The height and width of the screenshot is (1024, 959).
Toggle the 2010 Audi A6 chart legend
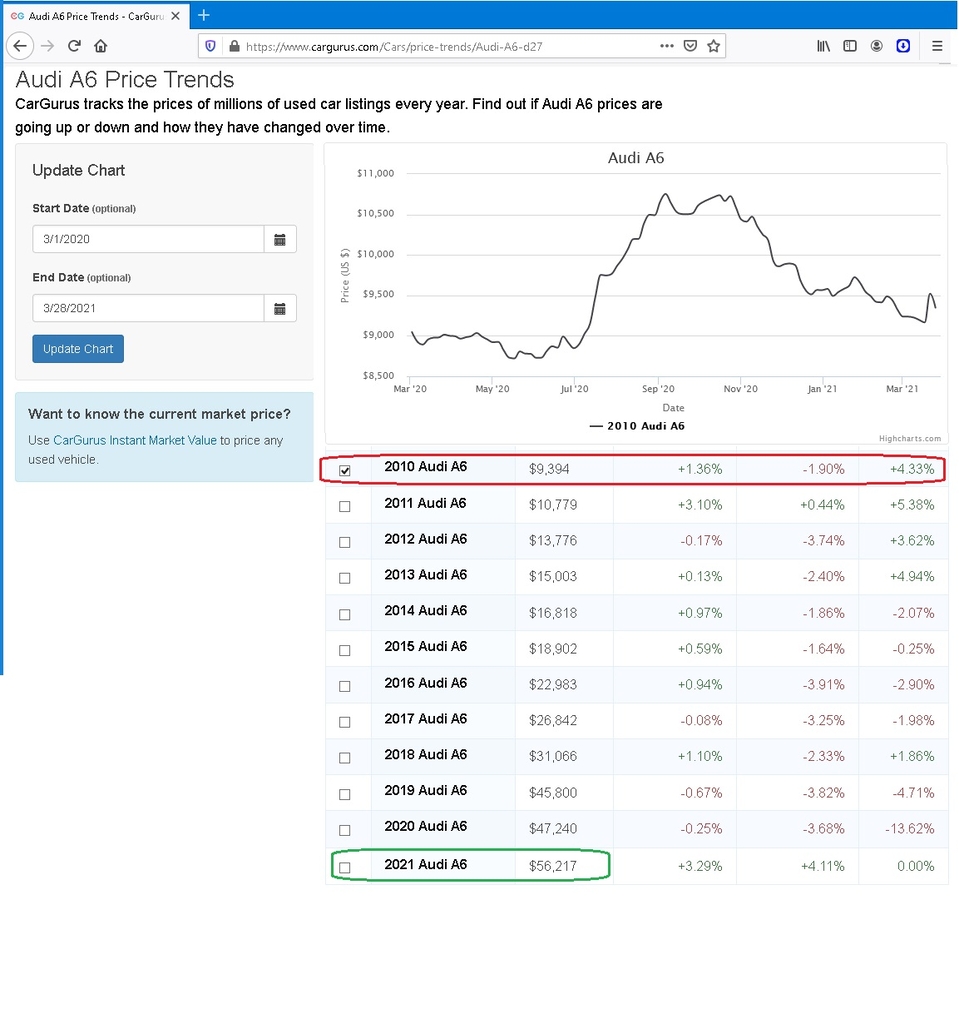coord(637,426)
